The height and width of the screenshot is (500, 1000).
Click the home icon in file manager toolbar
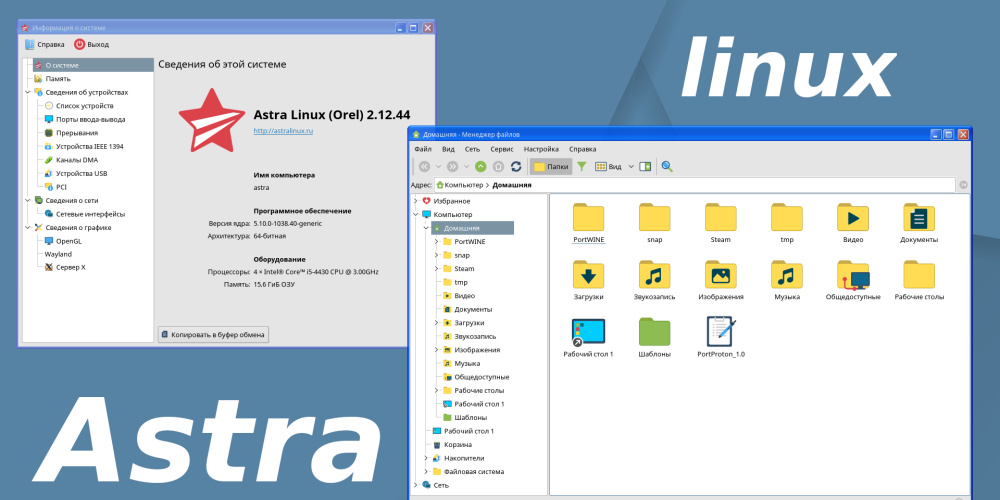point(498,166)
